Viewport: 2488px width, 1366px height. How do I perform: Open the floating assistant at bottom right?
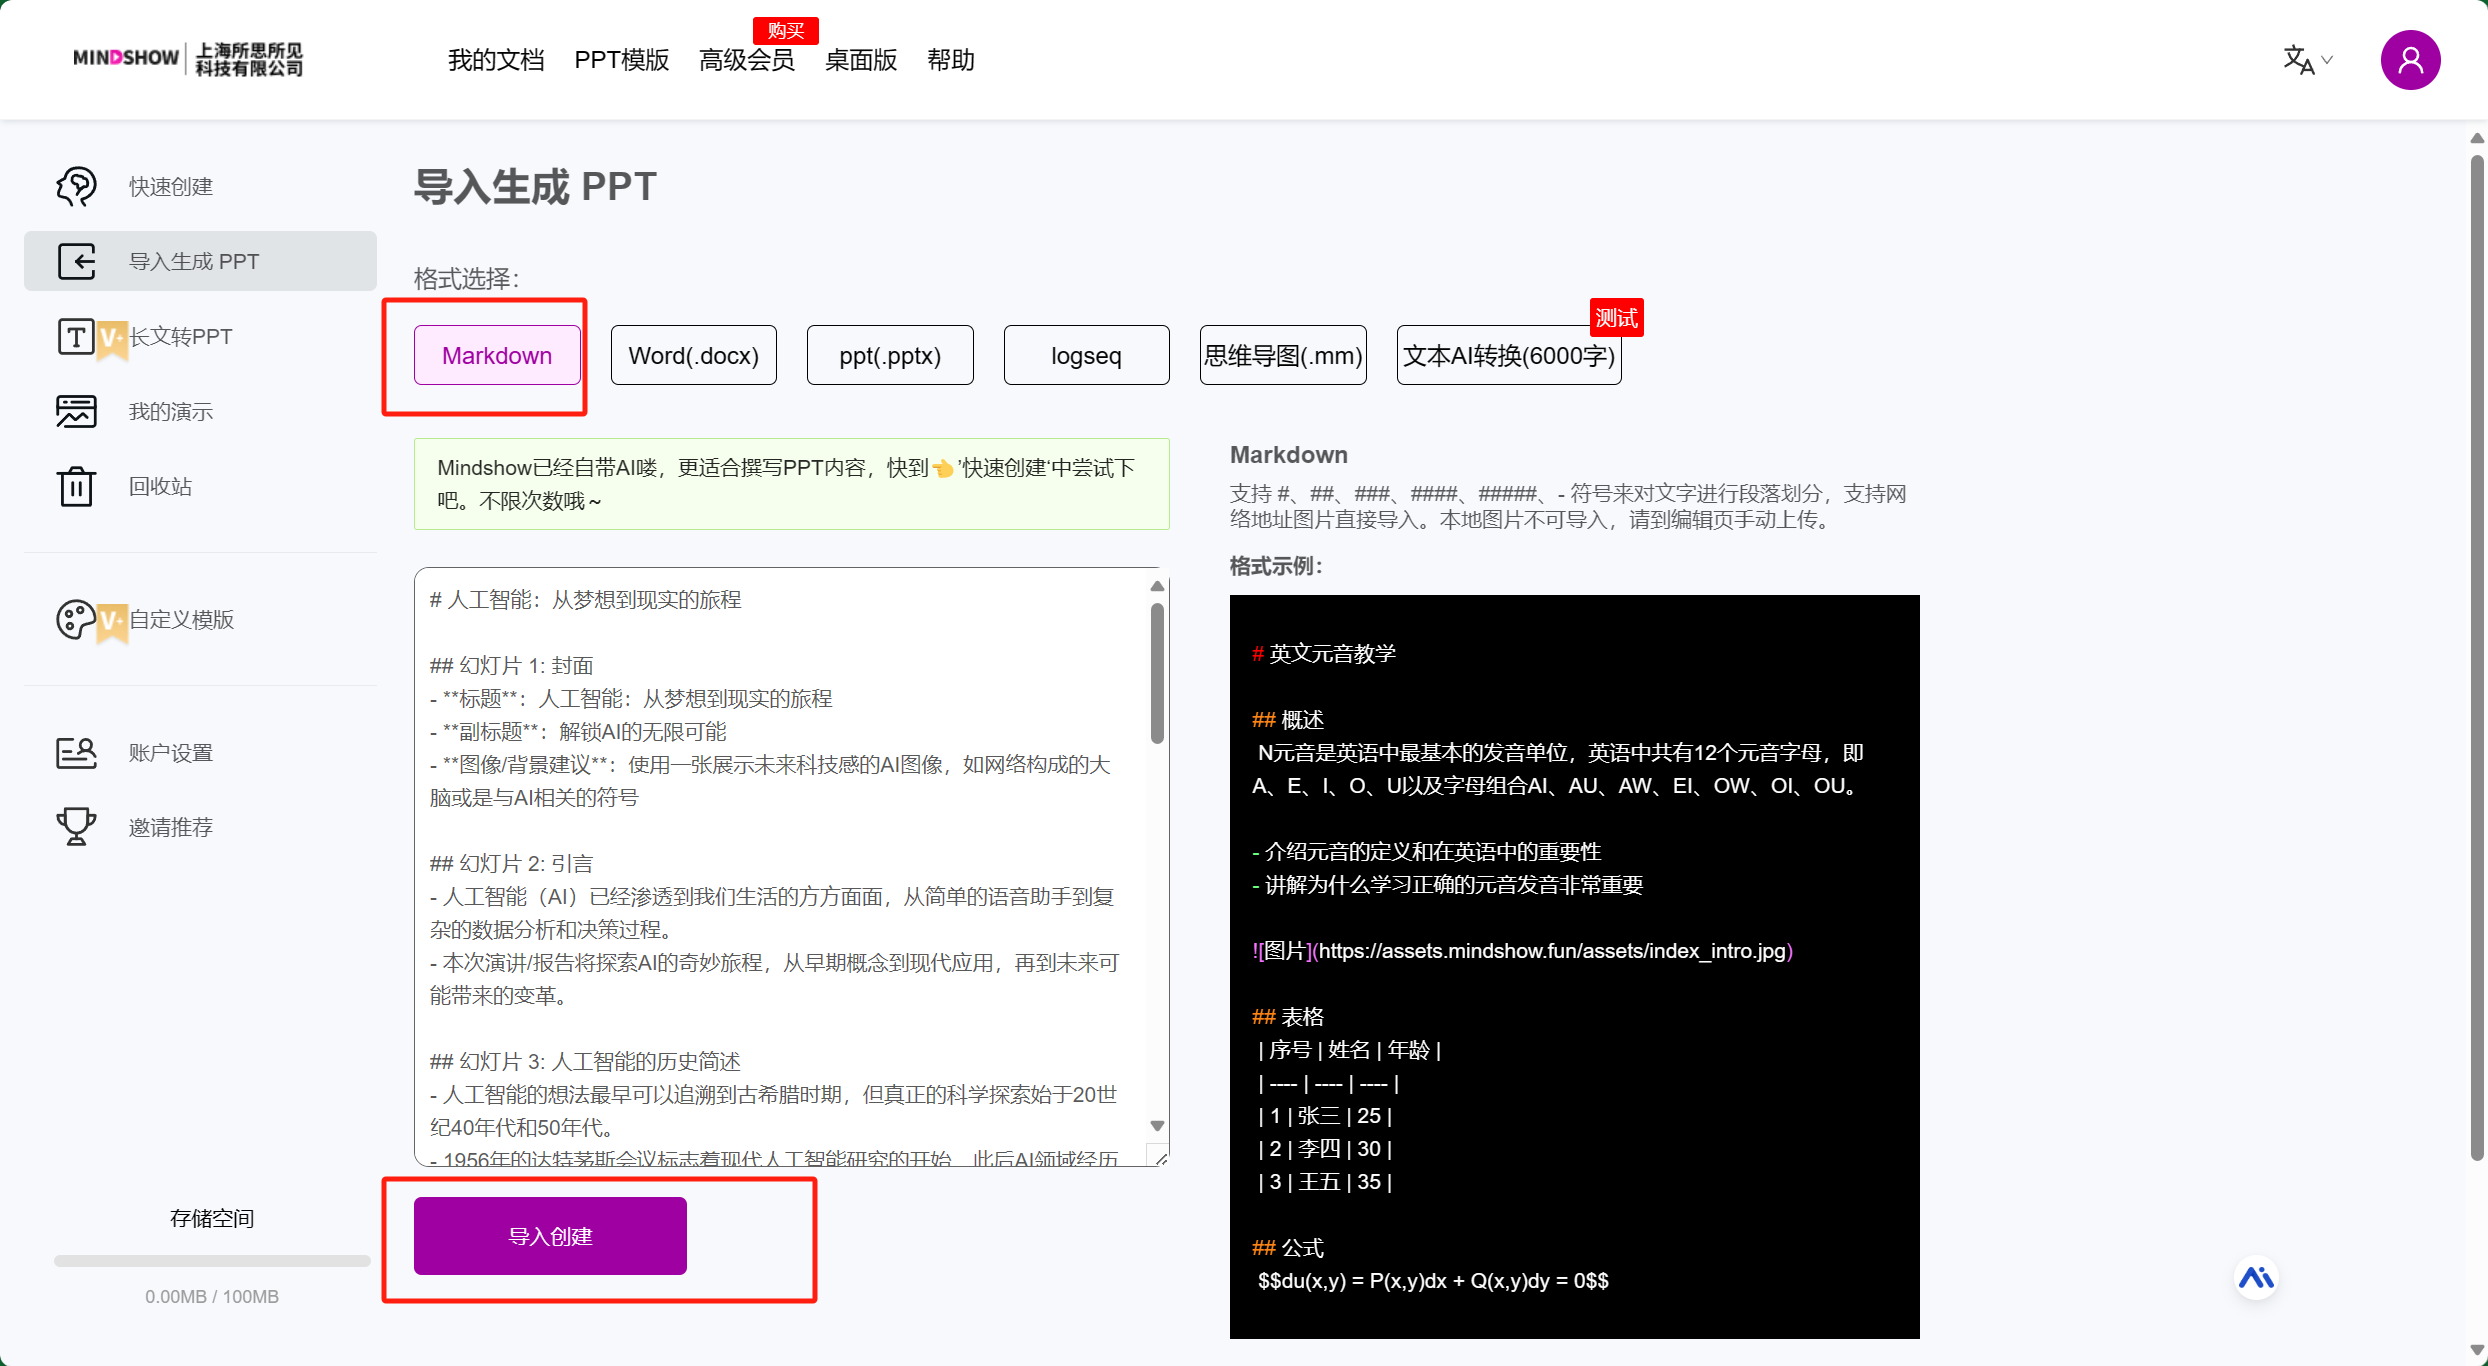[2256, 1277]
